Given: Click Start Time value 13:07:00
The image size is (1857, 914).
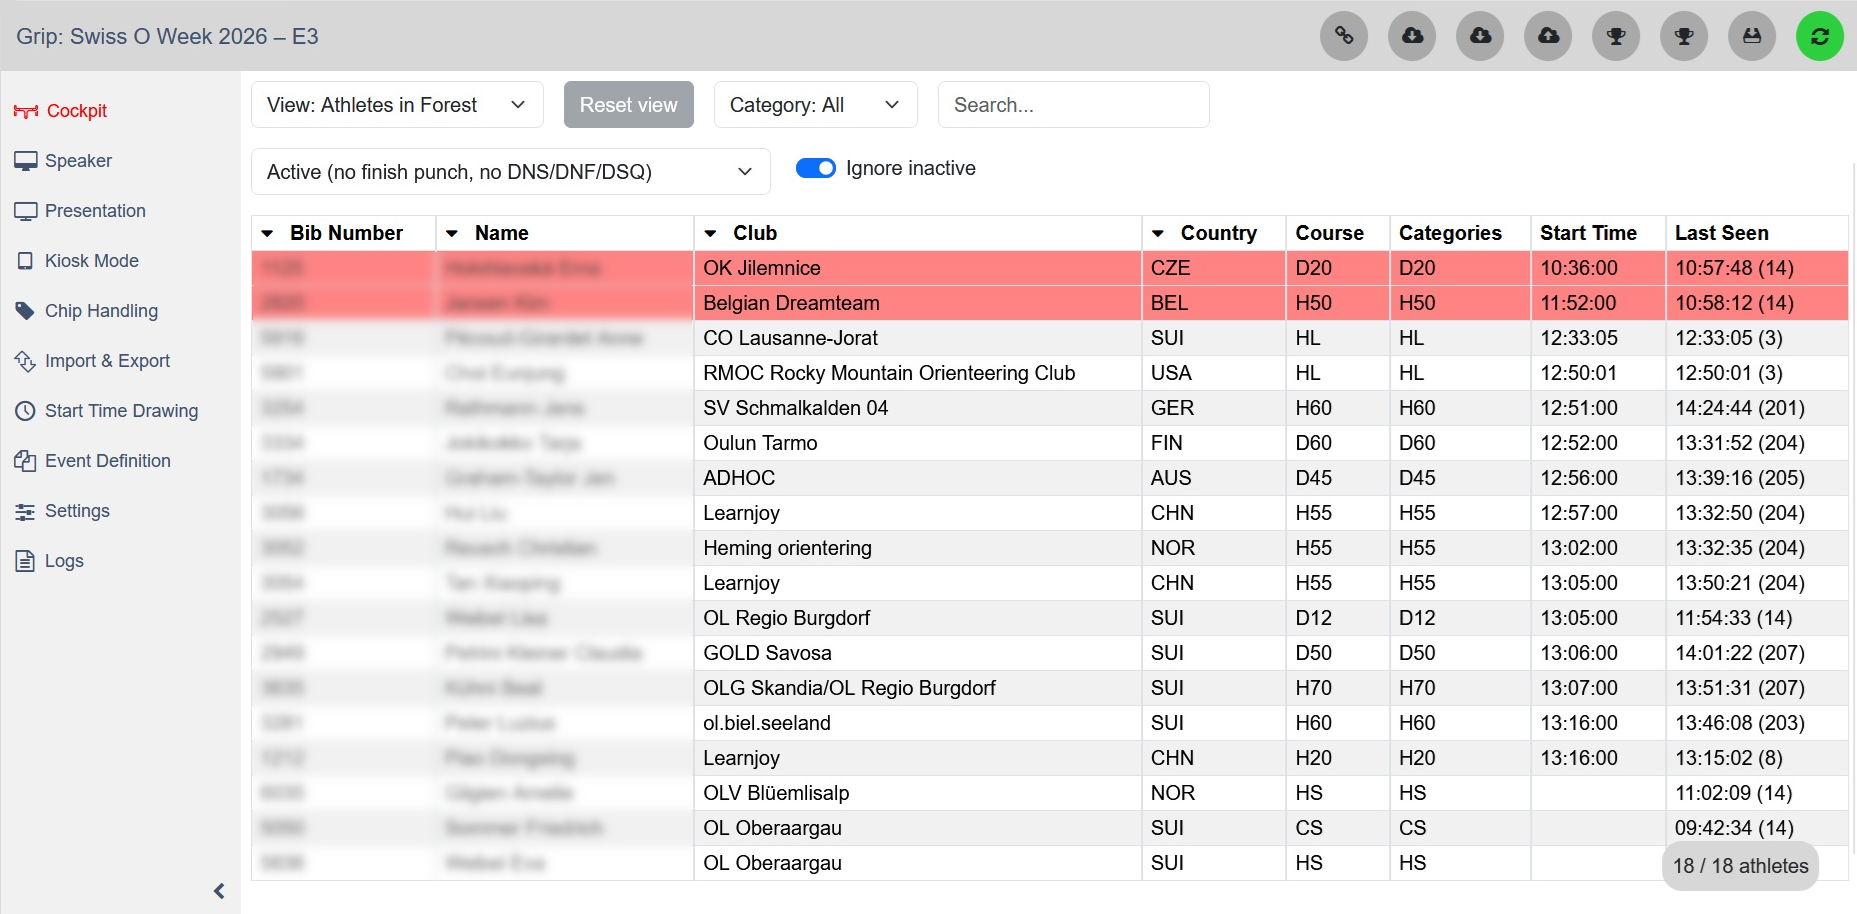Looking at the screenshot, I should click(1578, 688).
